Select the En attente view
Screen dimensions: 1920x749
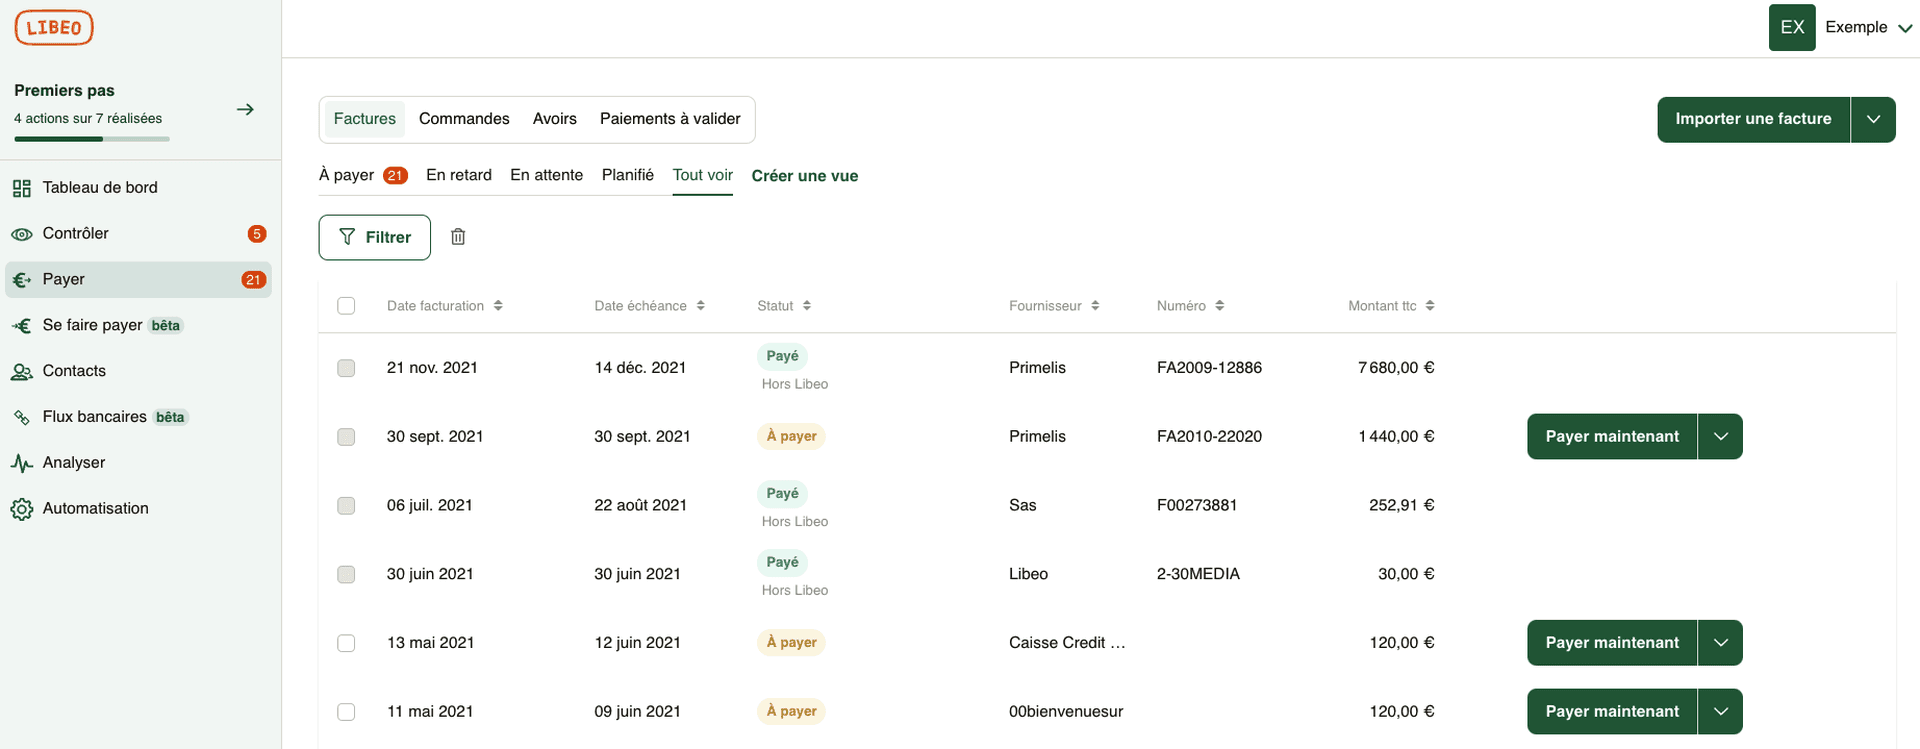pos(546,175)
